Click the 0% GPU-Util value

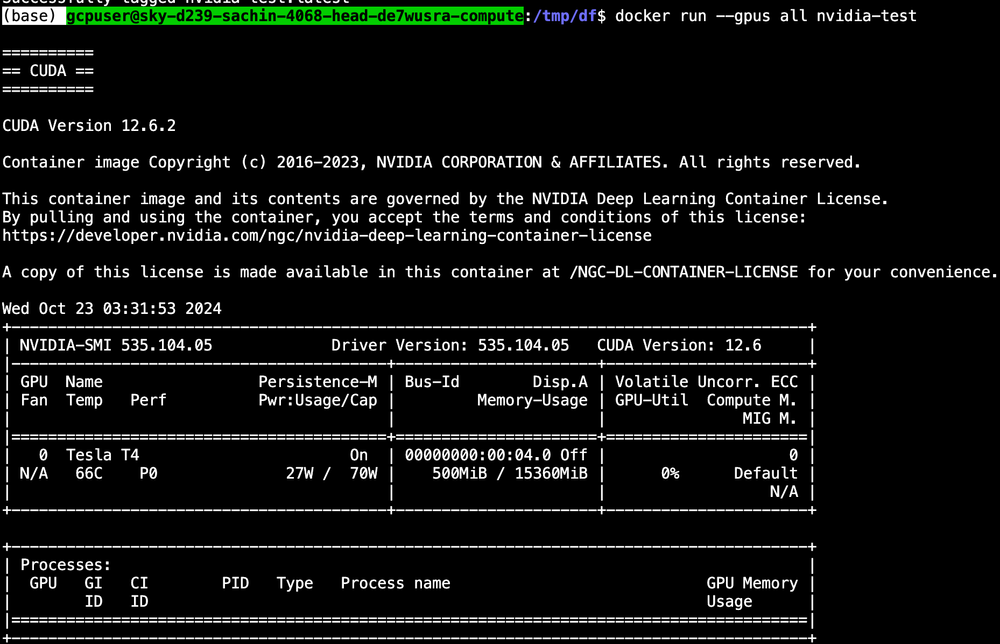673,473
